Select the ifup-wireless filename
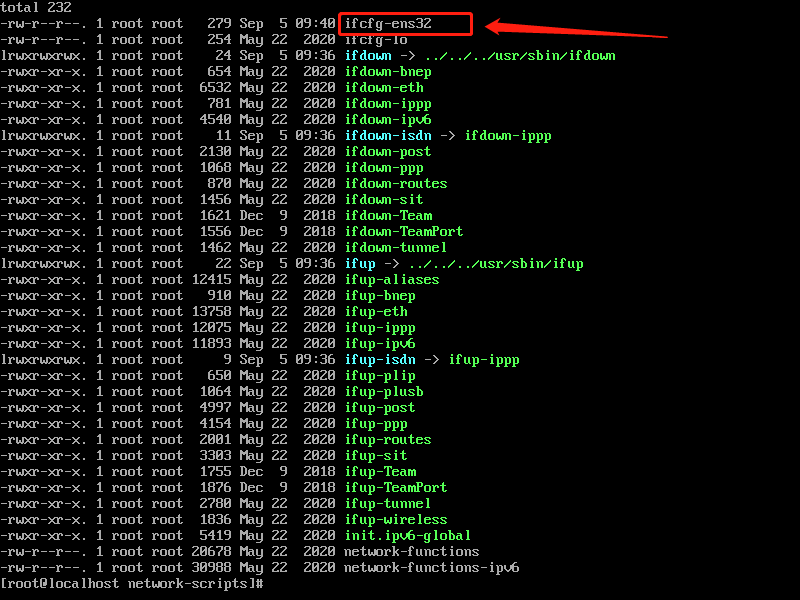 coord(396,520)
